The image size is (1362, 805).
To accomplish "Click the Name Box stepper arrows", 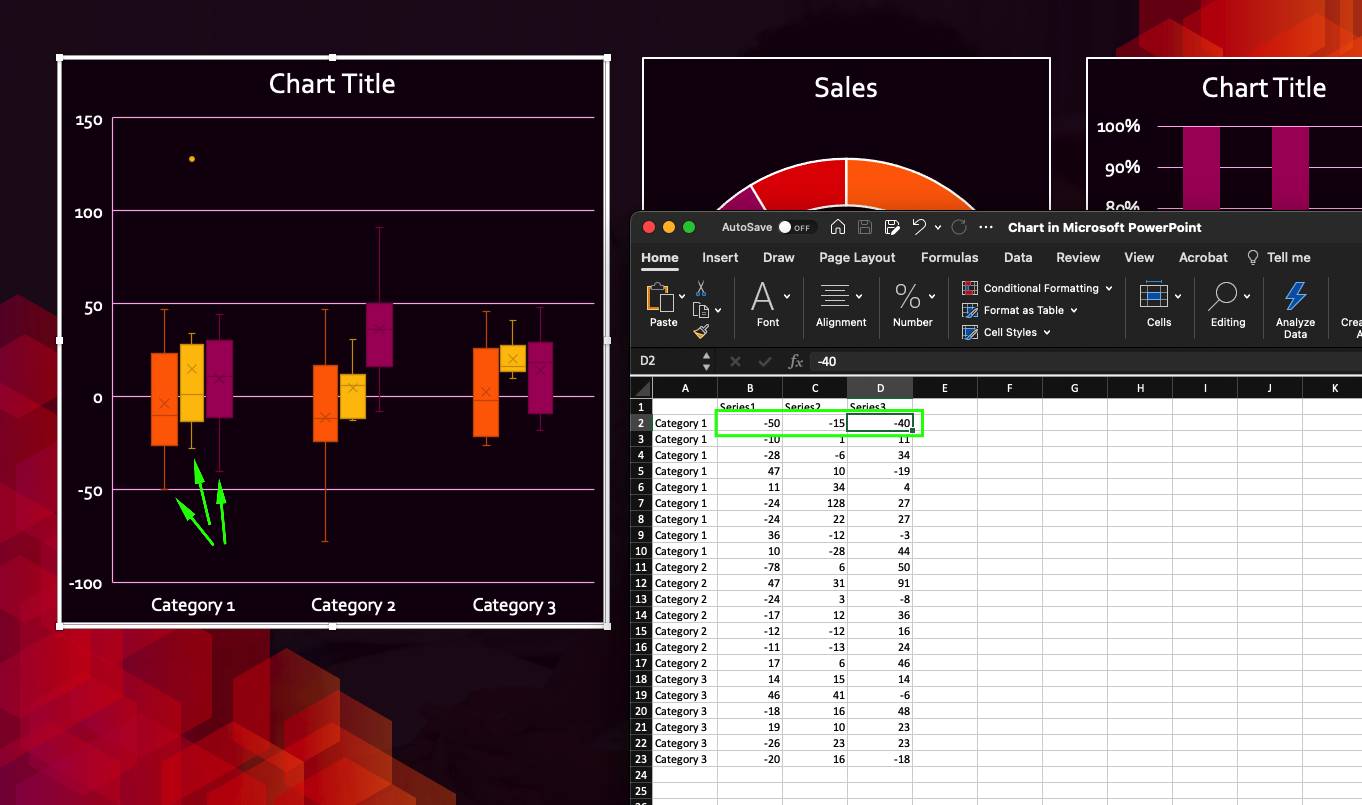I will (x=706, y=361).
